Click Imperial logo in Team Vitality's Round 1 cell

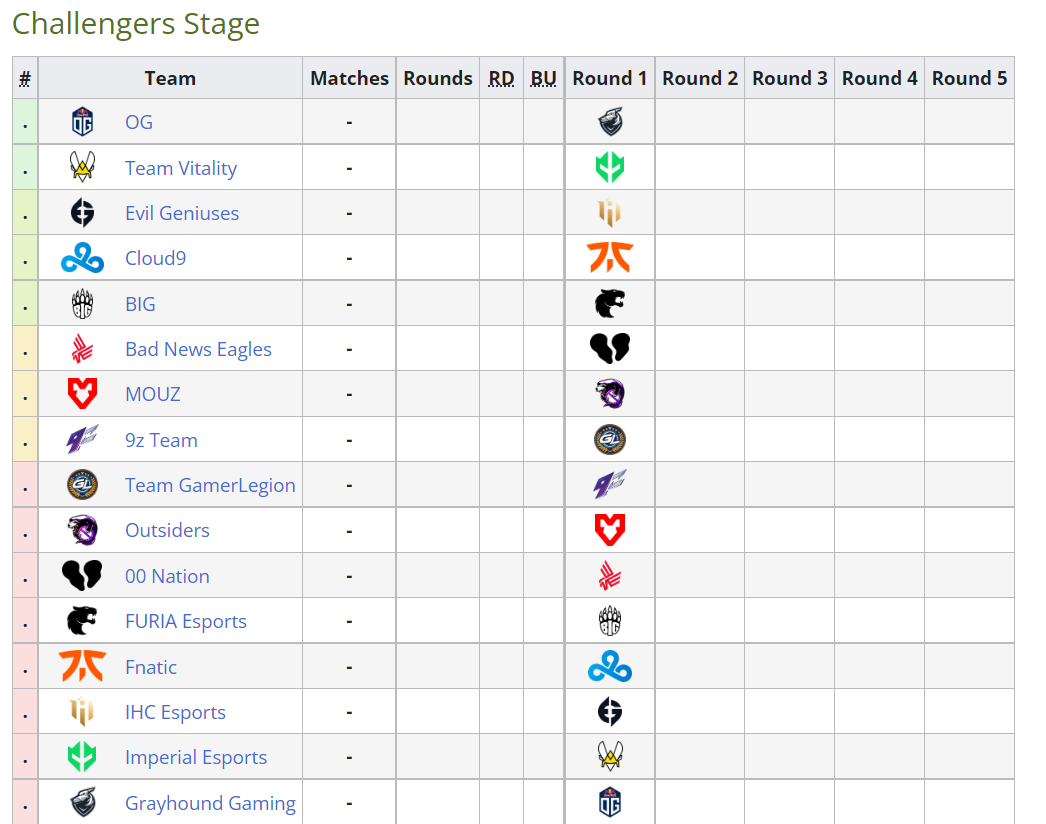click(610, 167)
